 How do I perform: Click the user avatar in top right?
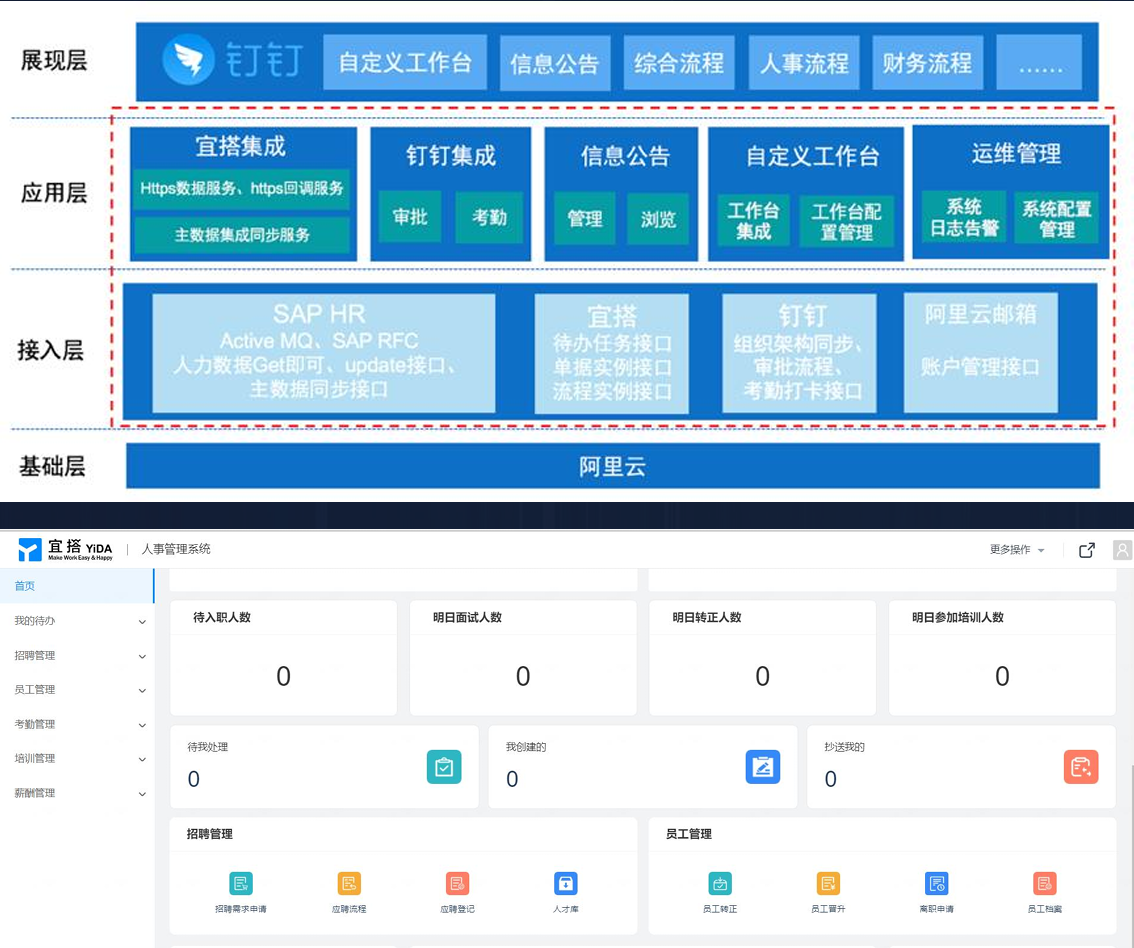click(1121, 549)
